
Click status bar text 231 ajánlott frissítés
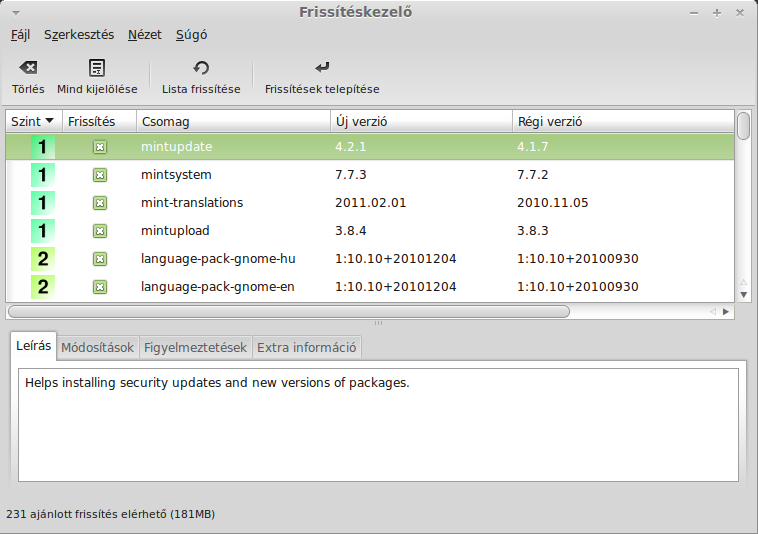[110, 514]
